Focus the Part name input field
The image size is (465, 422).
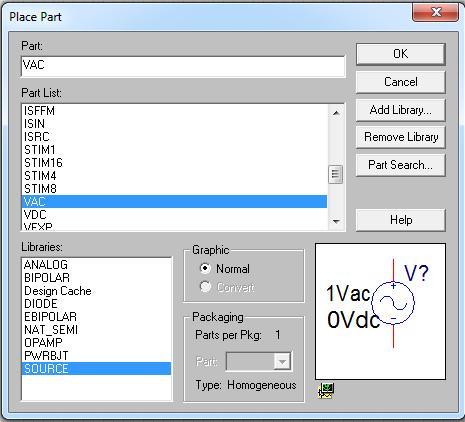[183, 66]
